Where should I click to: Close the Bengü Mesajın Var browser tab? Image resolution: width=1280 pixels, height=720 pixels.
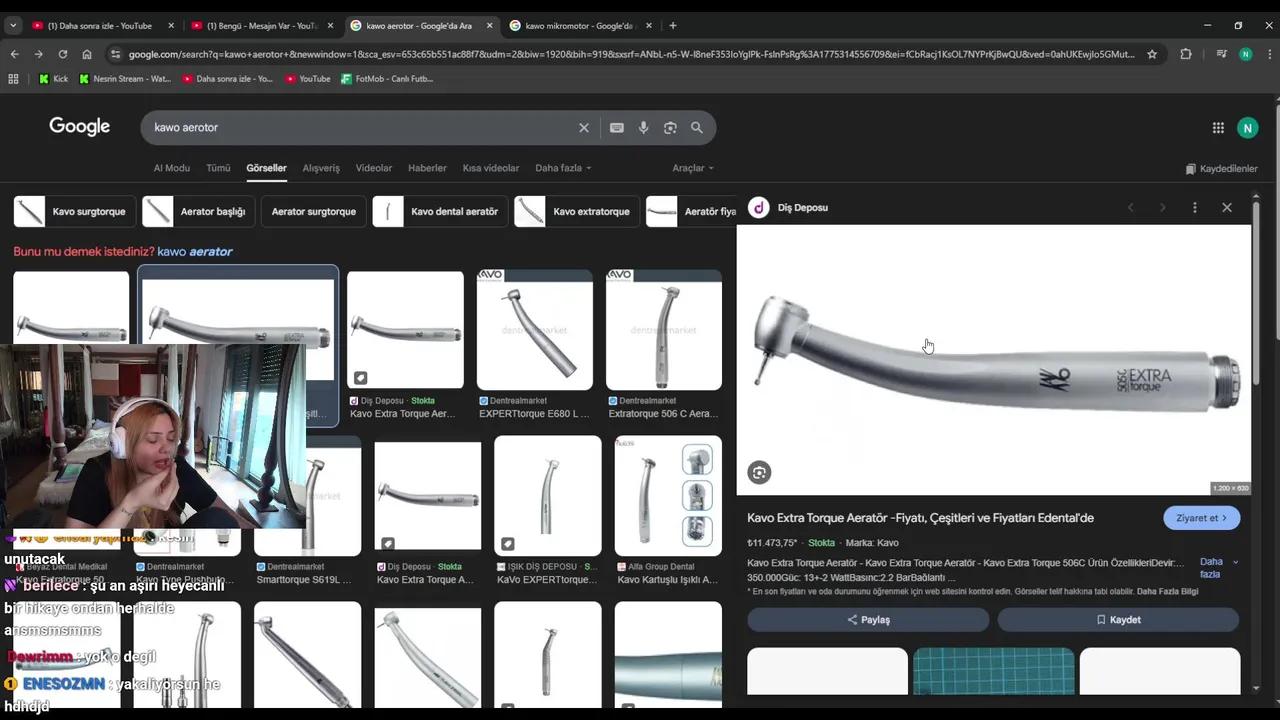point(330,25)
